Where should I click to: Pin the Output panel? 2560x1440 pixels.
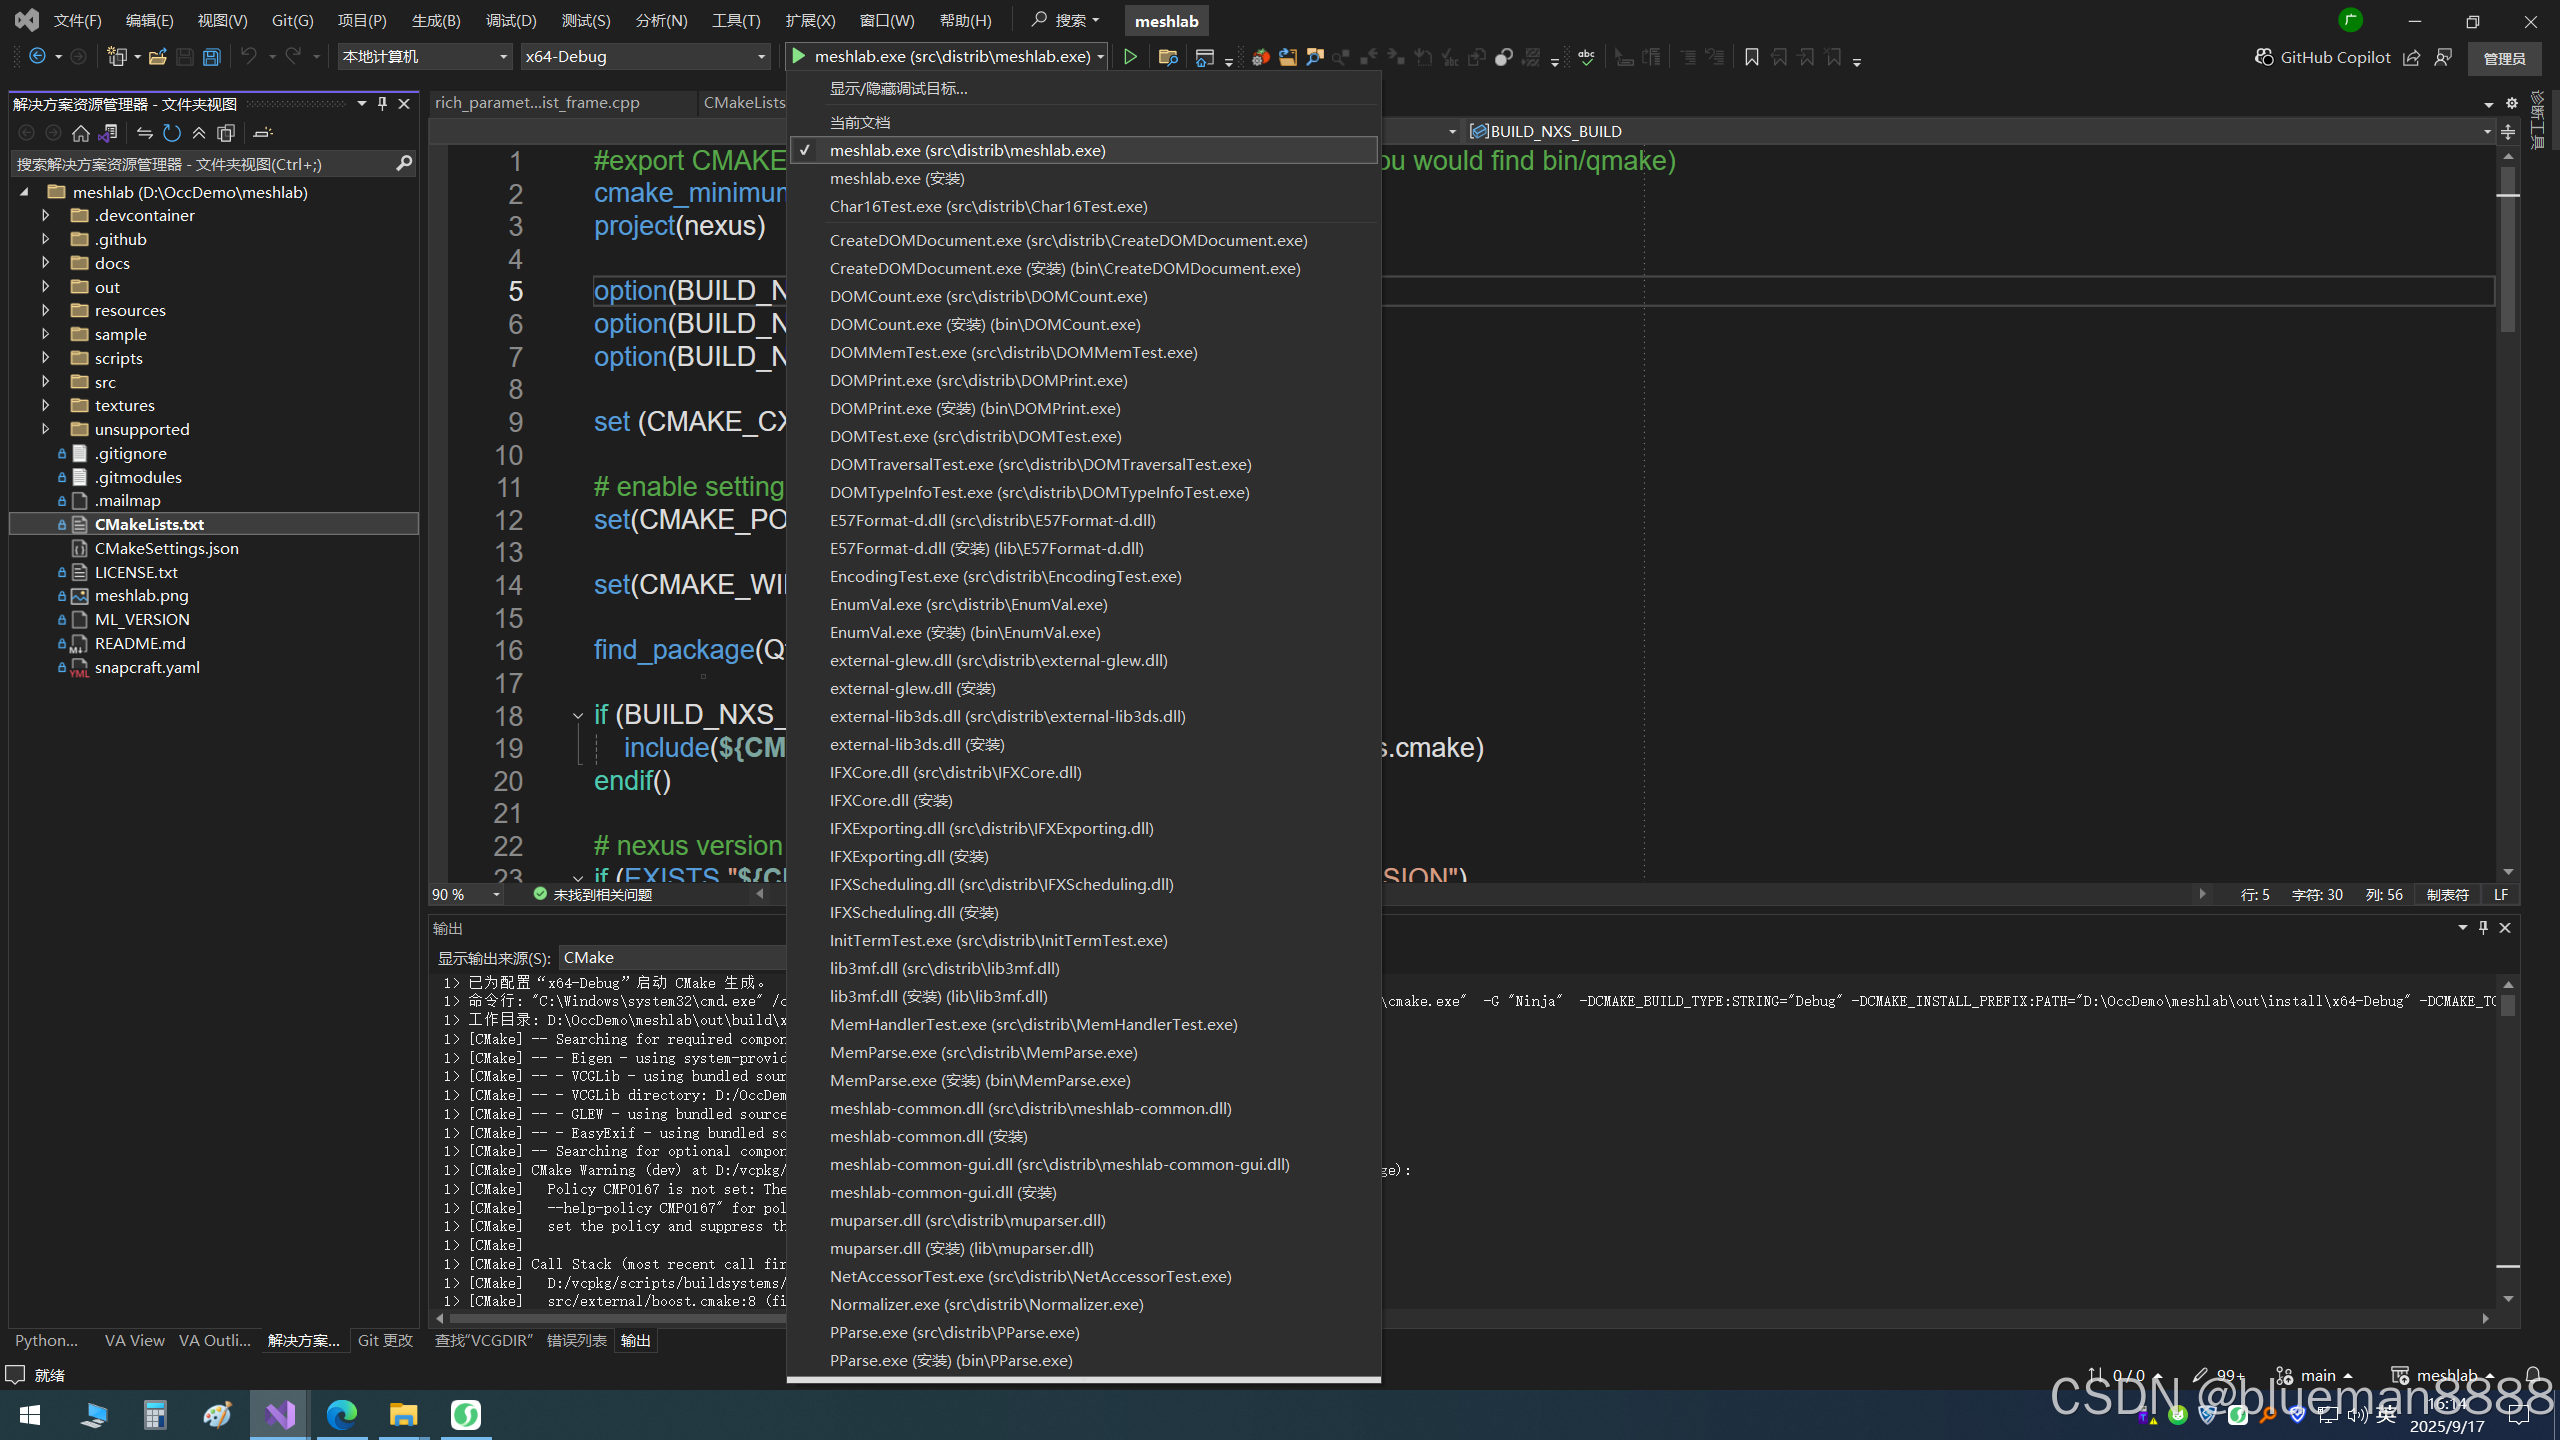point(2483,927)
